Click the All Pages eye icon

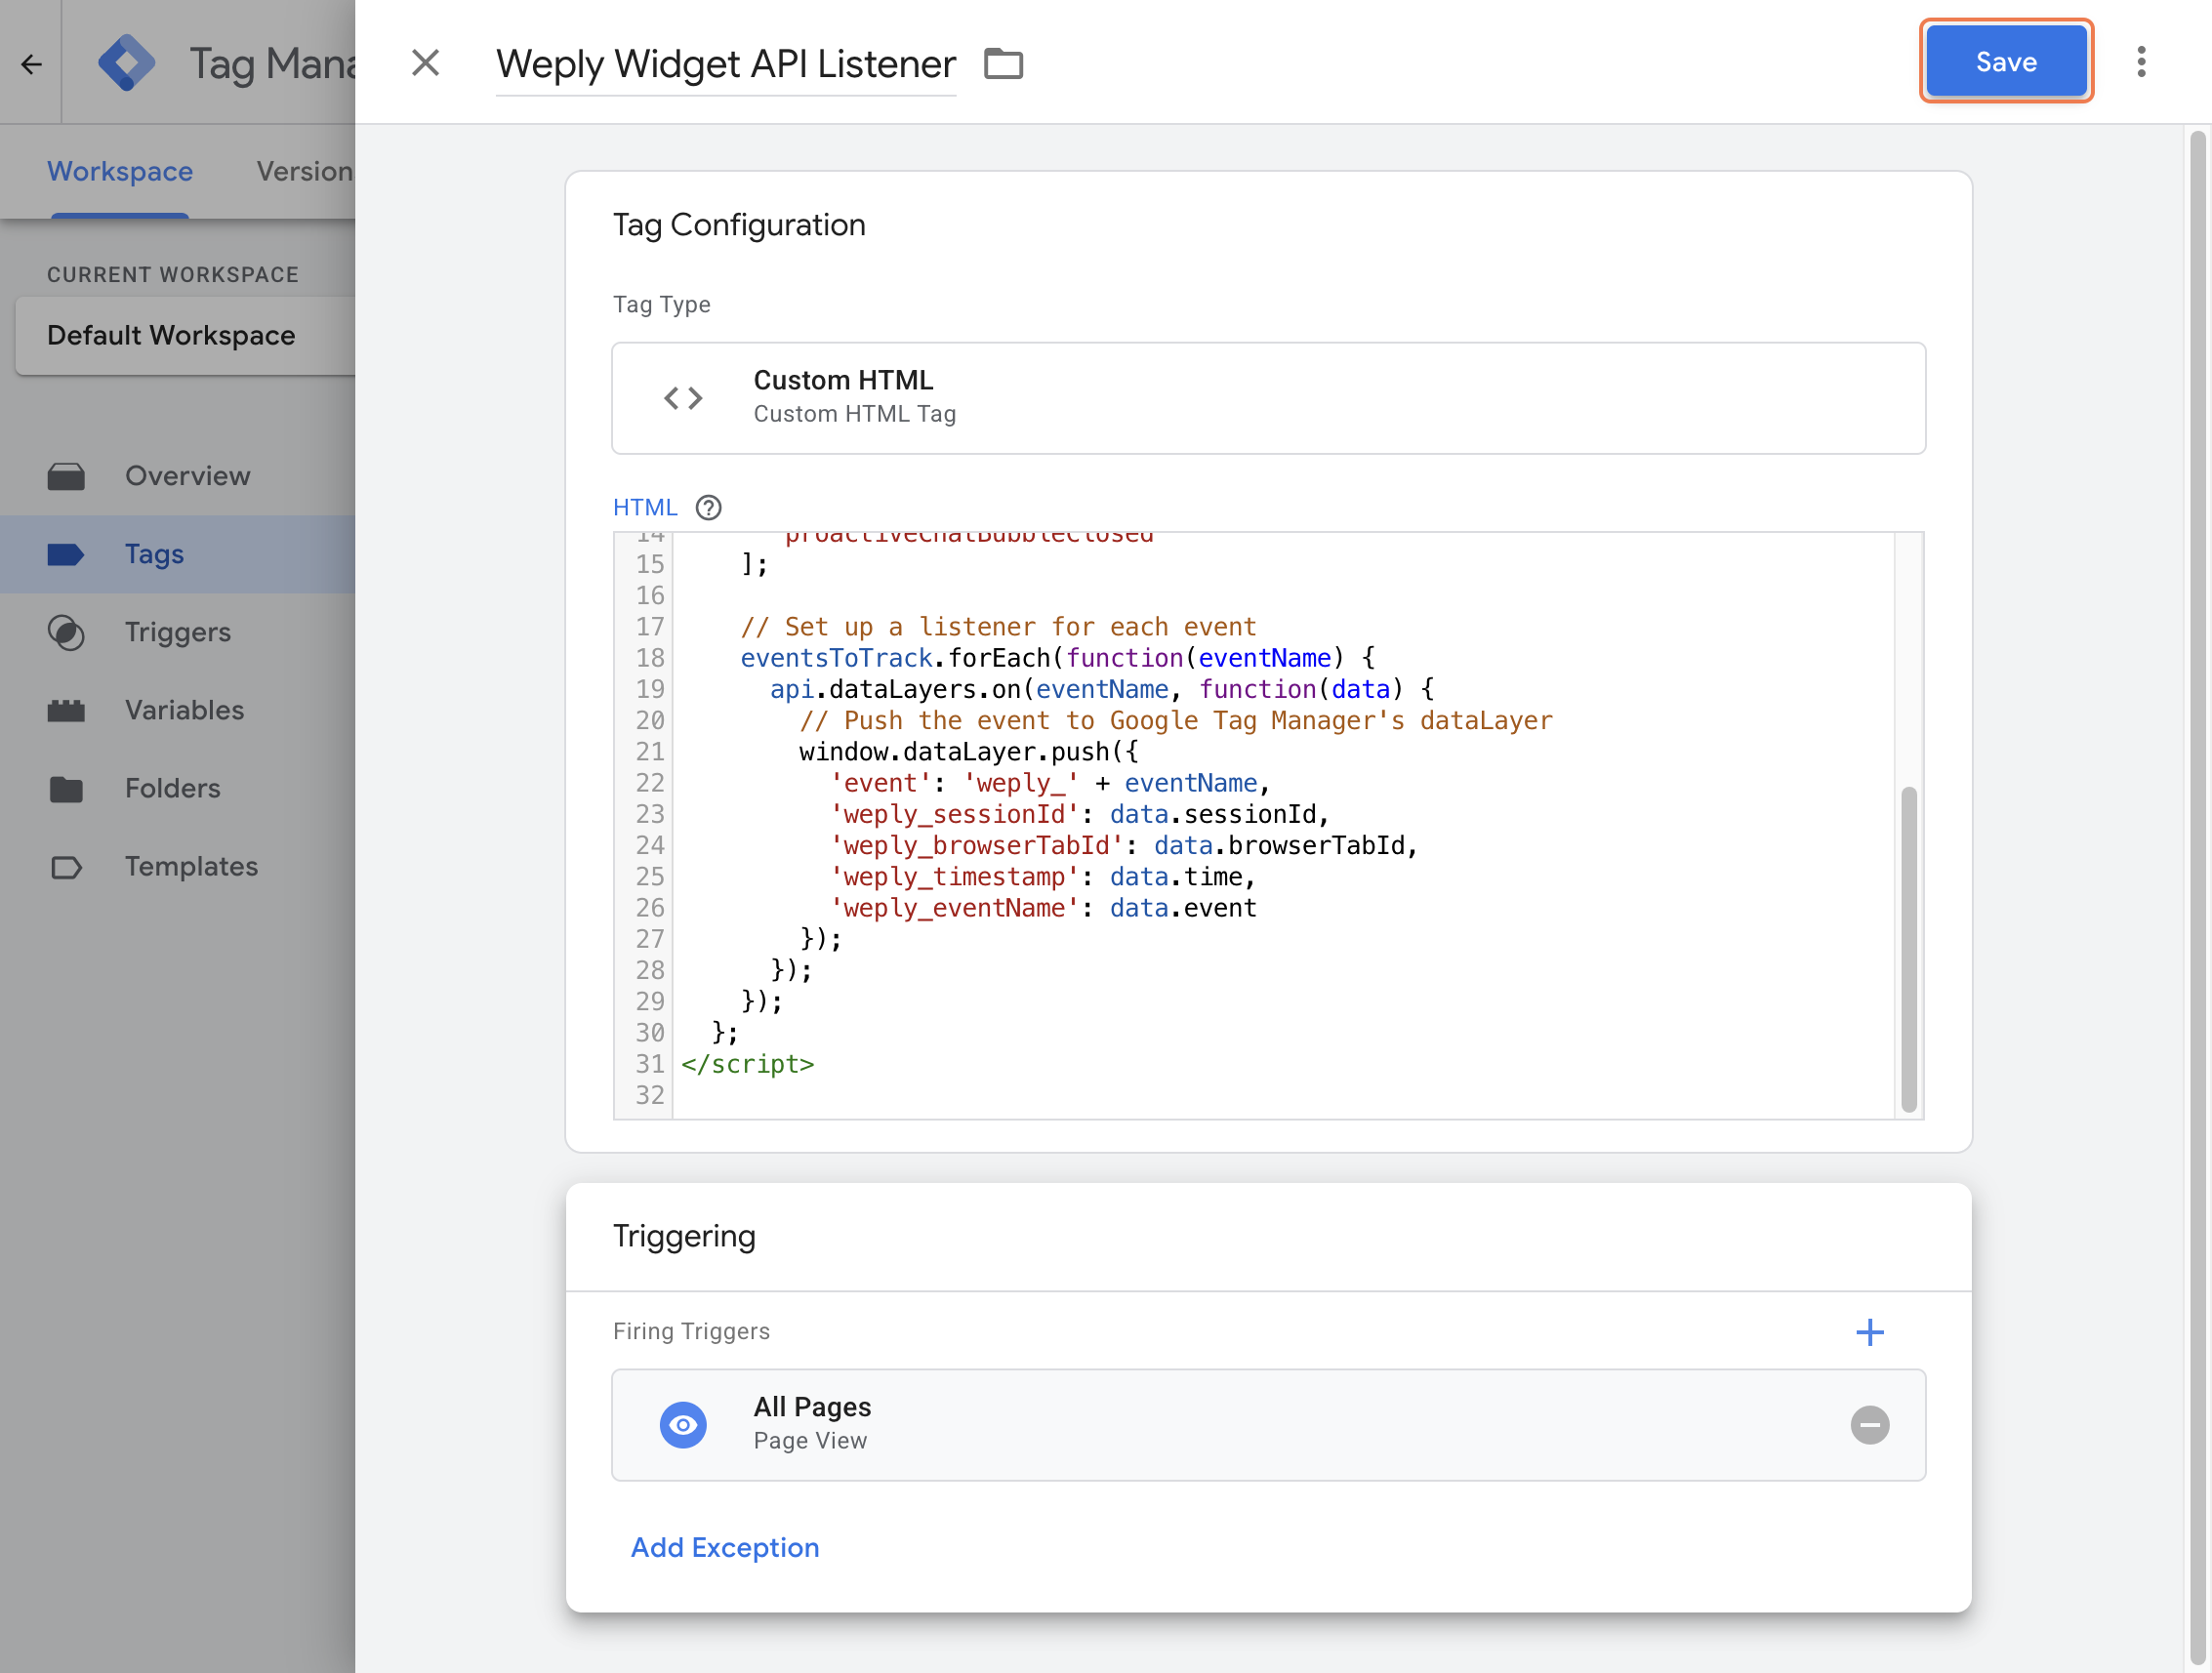[x=683, y=1424]
